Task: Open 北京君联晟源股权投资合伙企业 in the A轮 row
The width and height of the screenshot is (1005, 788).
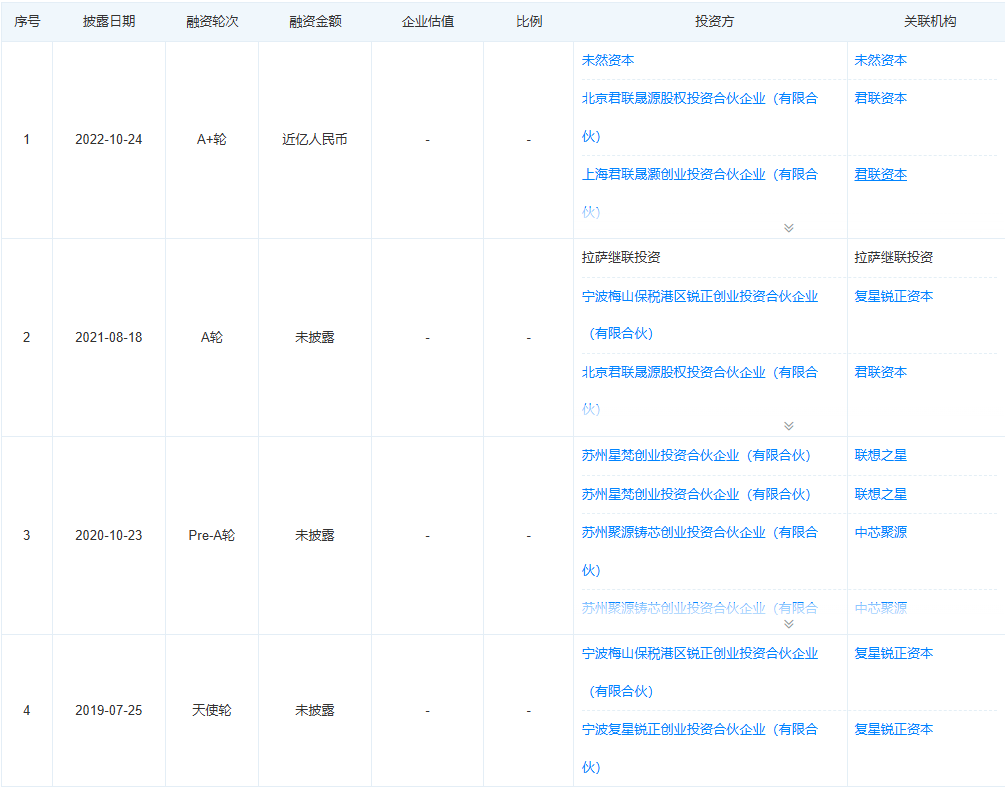Action: click(x=699, y=390)
